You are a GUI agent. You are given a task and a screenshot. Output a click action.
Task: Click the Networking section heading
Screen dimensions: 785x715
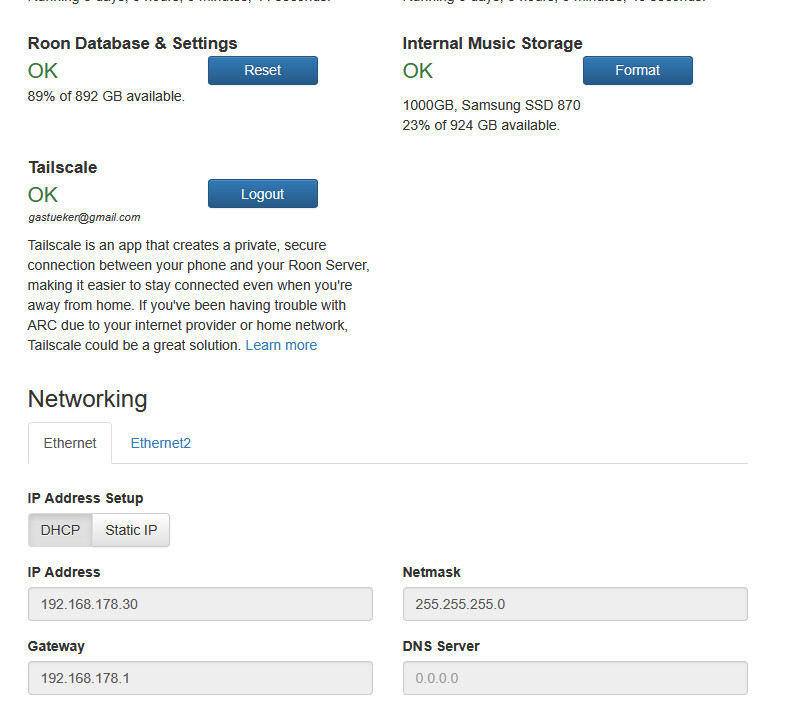coord(87,399)
